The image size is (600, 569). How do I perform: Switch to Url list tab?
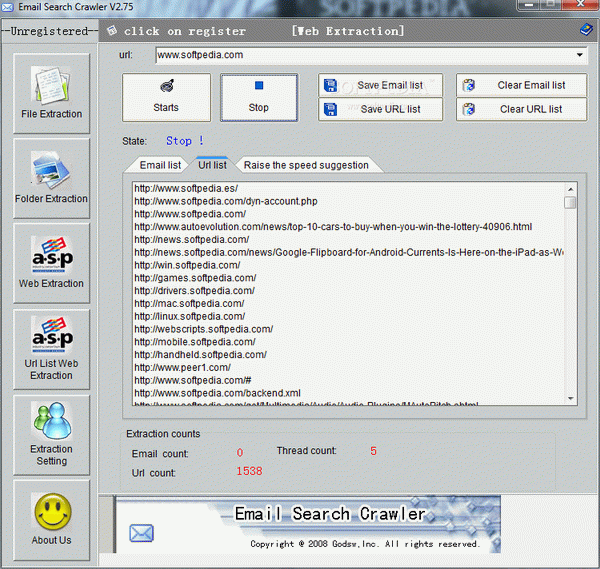pyautogui.click(x=212, y=165)
